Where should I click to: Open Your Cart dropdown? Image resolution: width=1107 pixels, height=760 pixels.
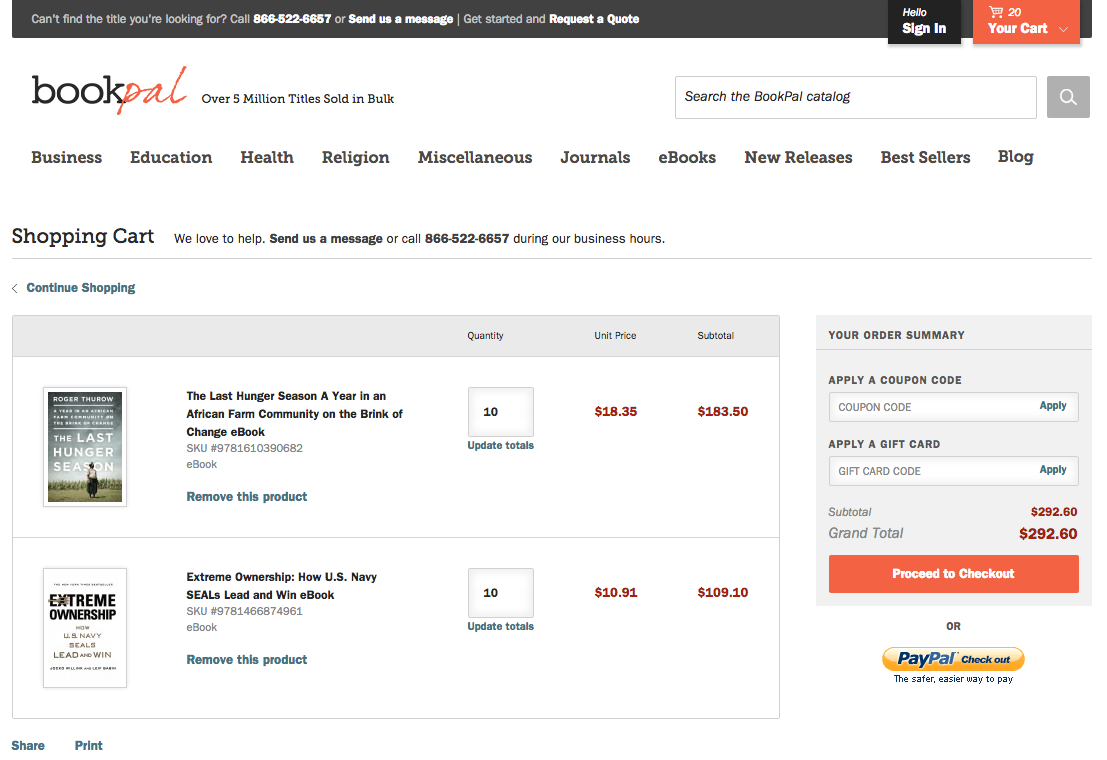point(1026,21)
